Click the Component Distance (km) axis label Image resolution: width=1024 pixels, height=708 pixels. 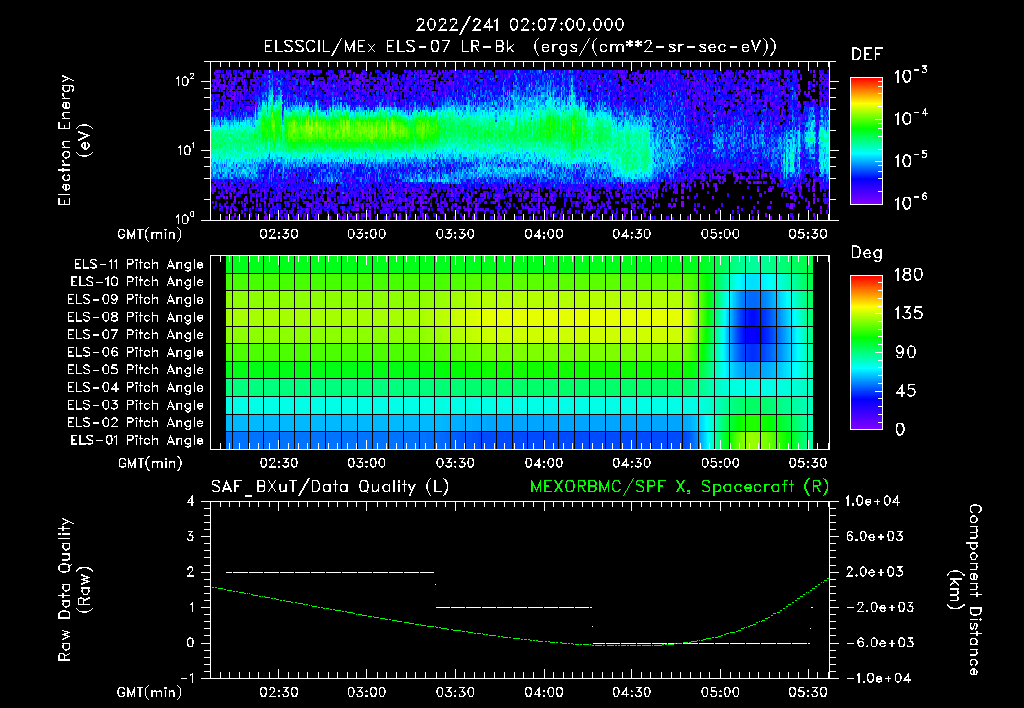point(964,590)
